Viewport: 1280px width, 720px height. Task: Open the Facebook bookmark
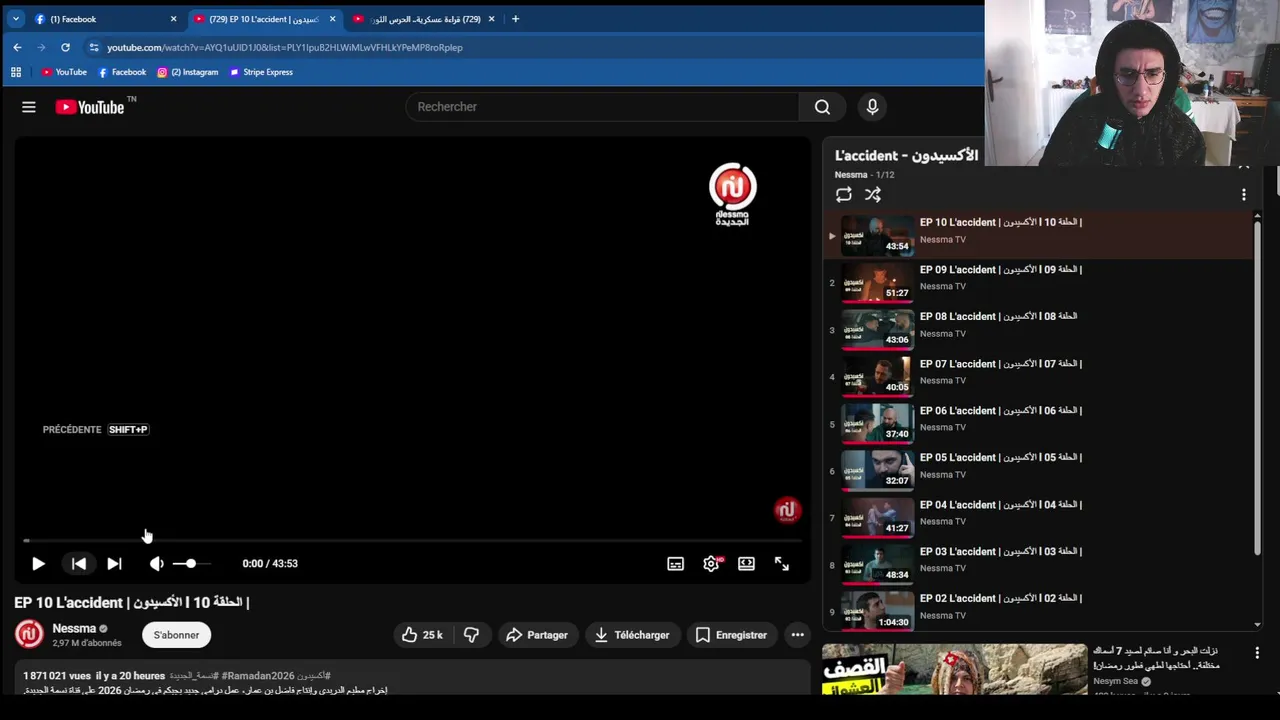[x=122, y=72]
